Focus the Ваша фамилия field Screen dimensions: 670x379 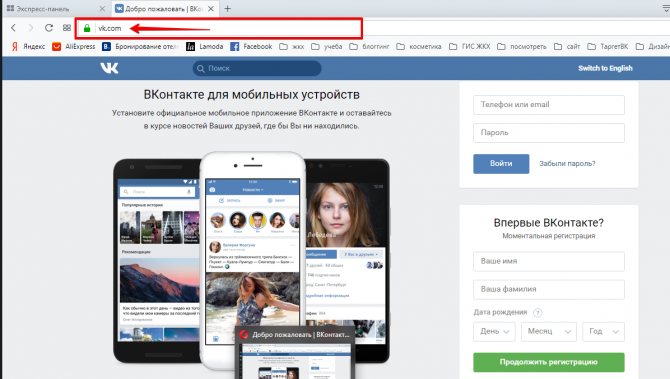pyautogui.click(x=549, y=289)
